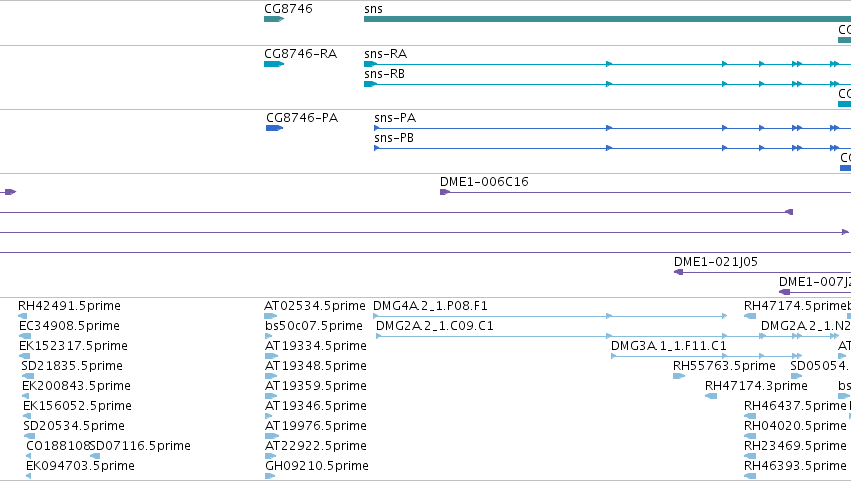This screenshot has width=851, height=481.
Task: Select the sns-RB transcript line
Action: (607, 84)
